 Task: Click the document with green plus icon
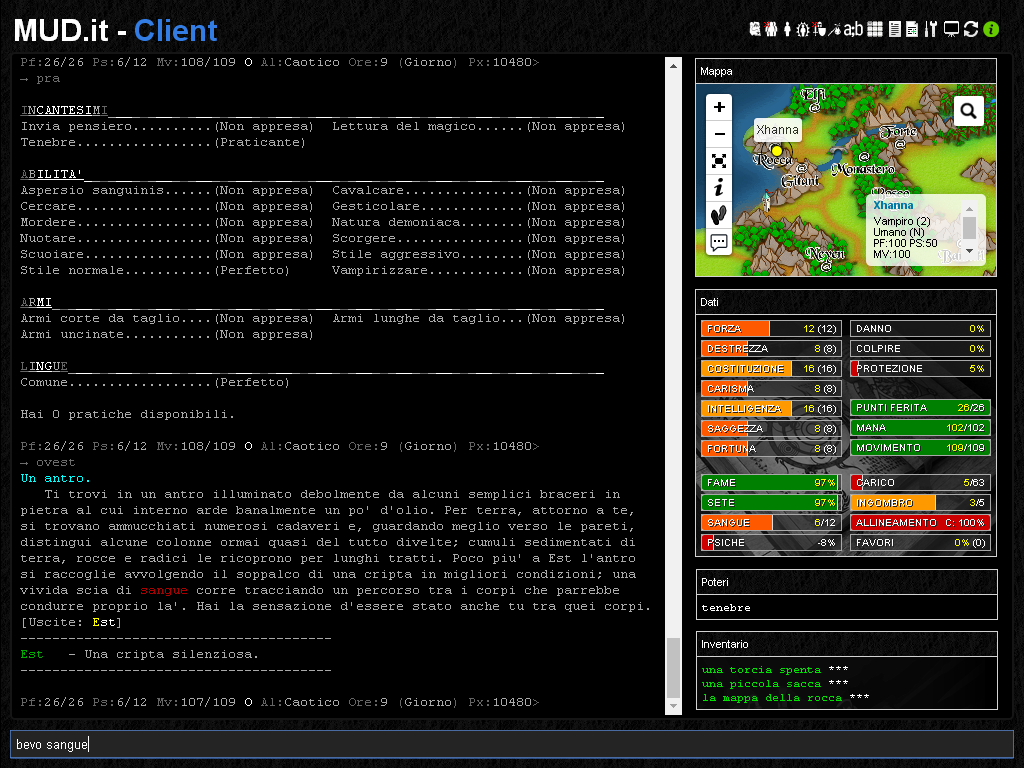pyautogui.click(x=912, y=29)
